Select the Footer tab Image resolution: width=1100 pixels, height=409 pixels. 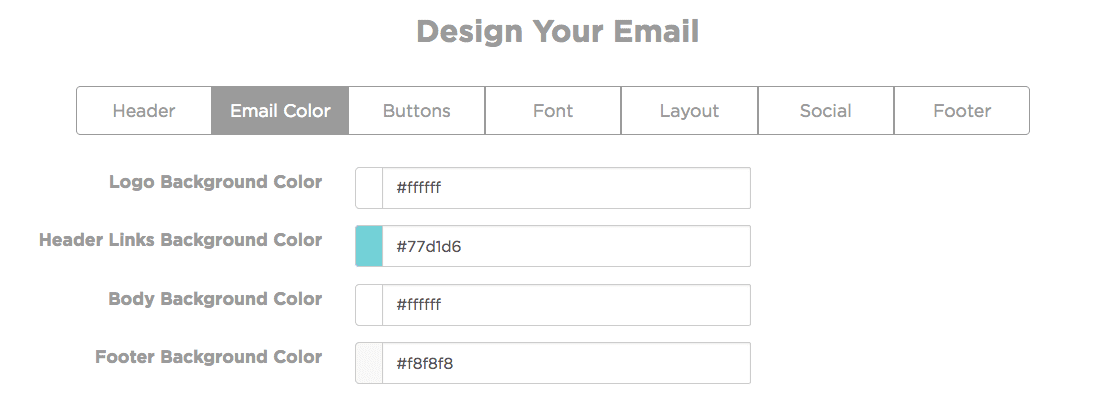tap(962, 111)
